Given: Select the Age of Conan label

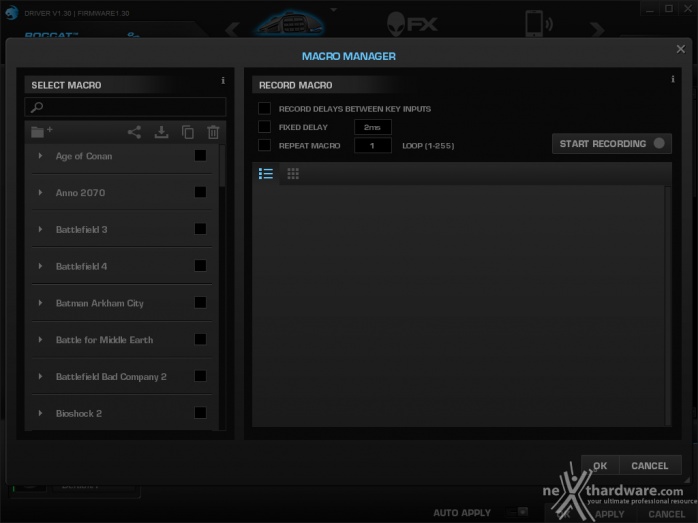Looking at the screenshot, I should pos(84,156).
